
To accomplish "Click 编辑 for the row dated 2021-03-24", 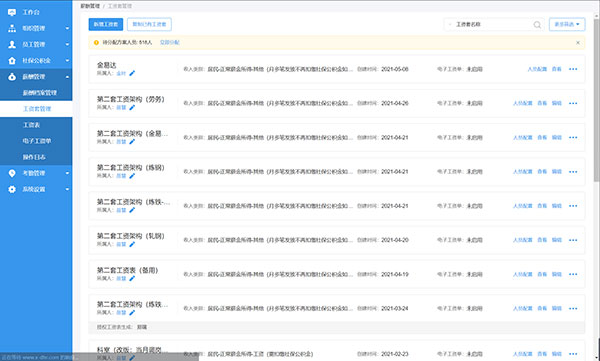I will pyautogui.click(x=557, y=308).
